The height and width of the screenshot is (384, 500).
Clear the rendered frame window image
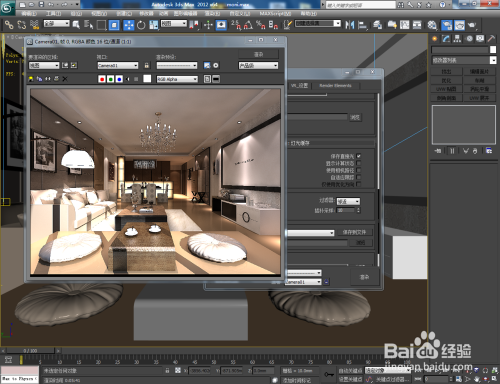pyautogui.click(x=65, y=79)
